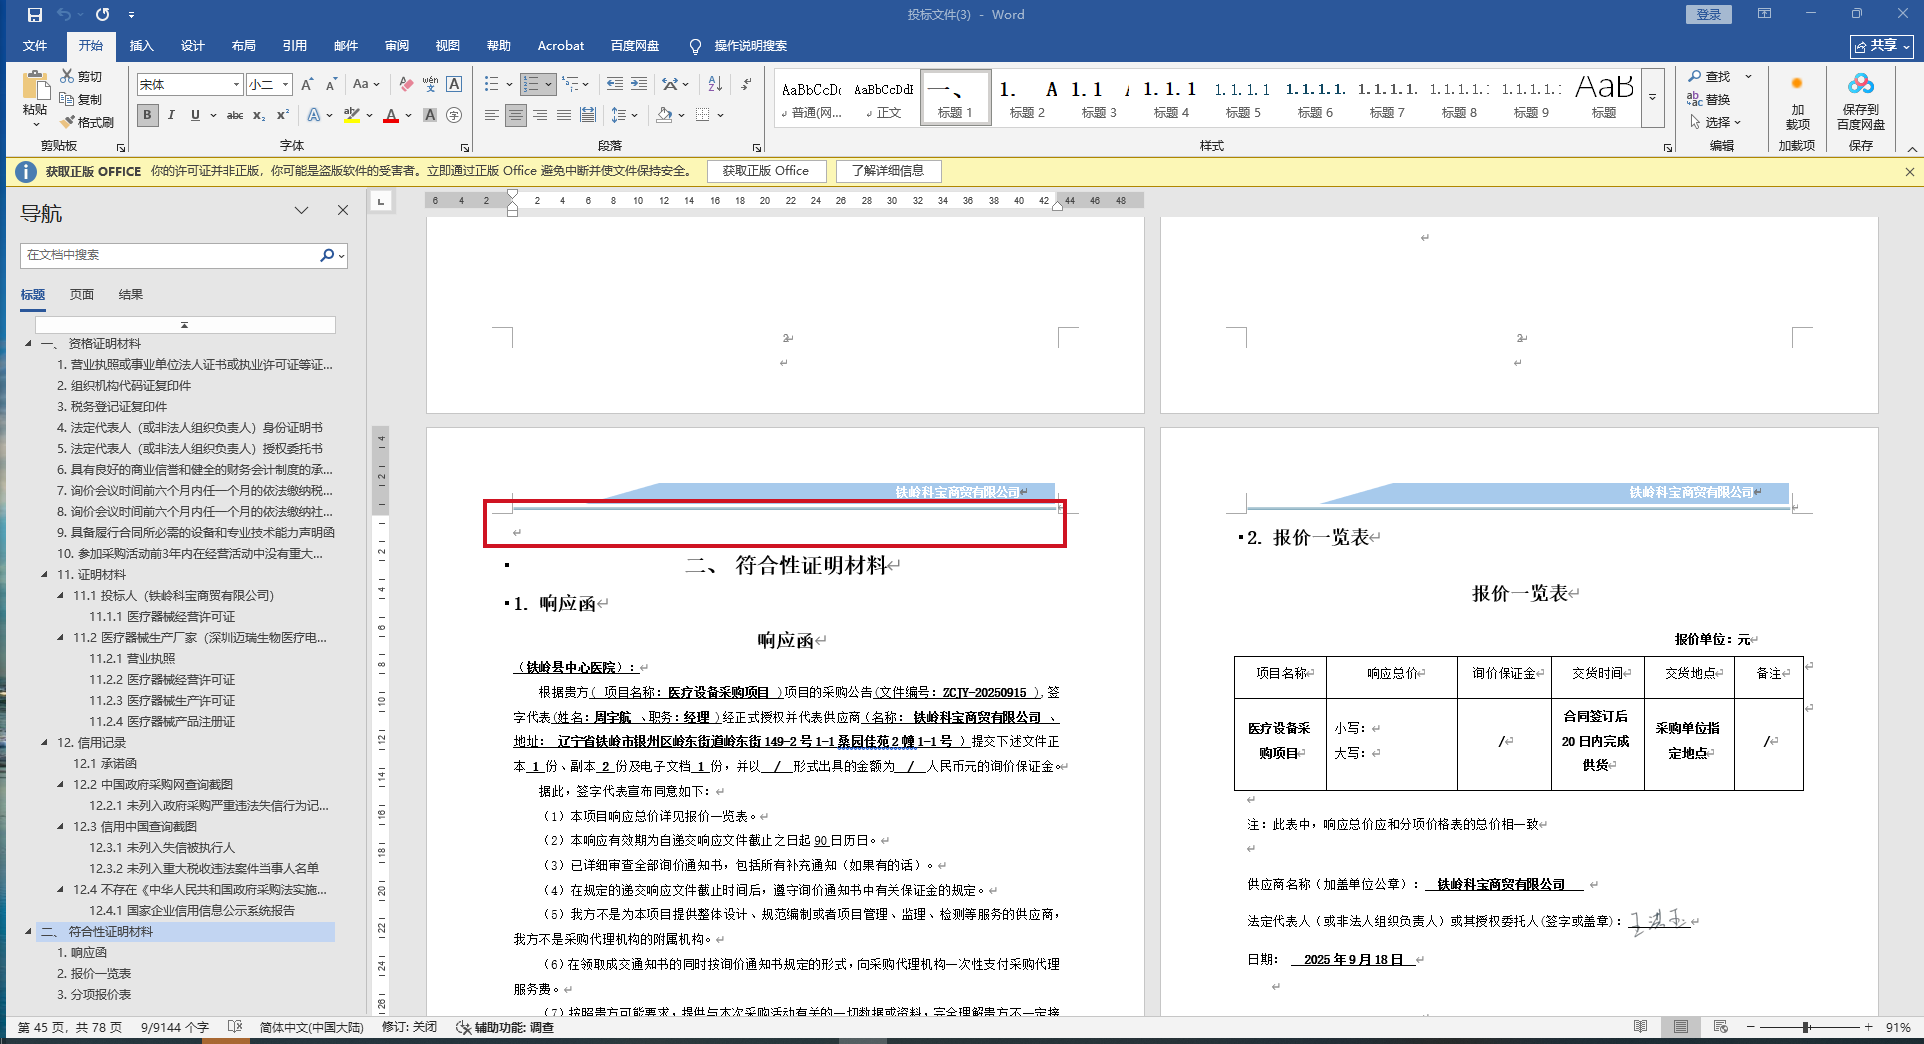Copy the selection using 复制
This screenshot has height=1044, width=1924.
pyautogui.click(x=81, y=99)
